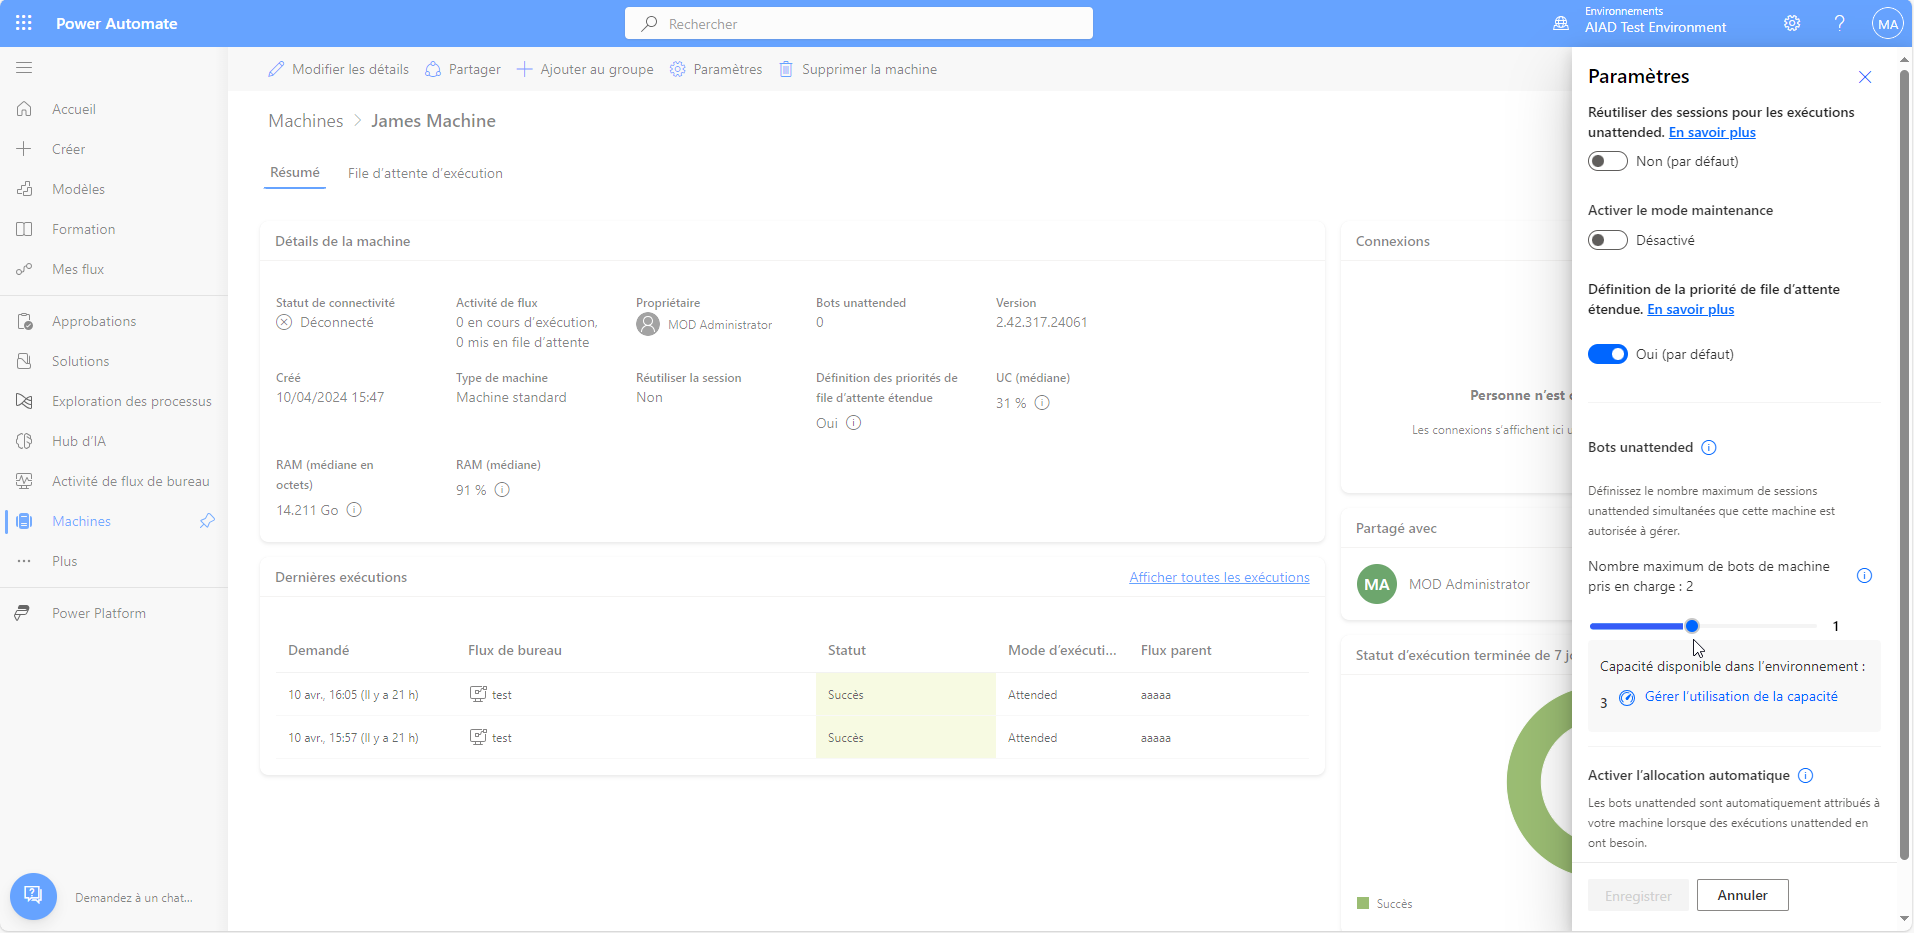Click the Modifier les détails pencil icon
Screen dimensions: 1914x933
(x=276, y=69)
